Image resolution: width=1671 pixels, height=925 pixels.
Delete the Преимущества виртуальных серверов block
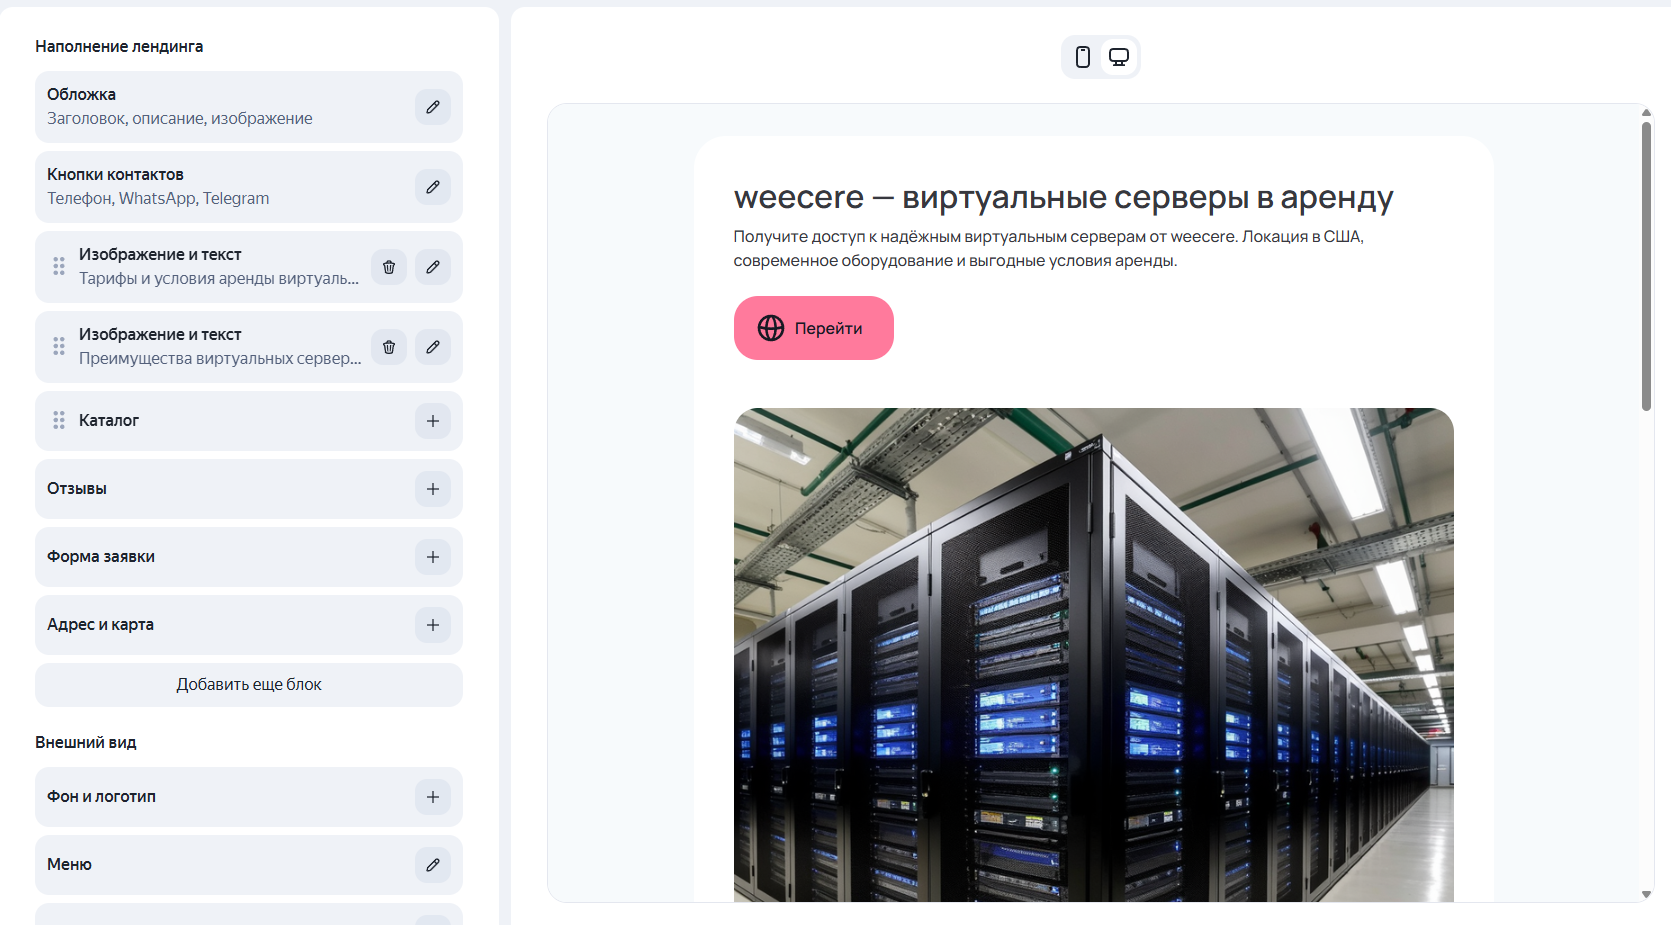pyautogui.click(x=389, y=347)
